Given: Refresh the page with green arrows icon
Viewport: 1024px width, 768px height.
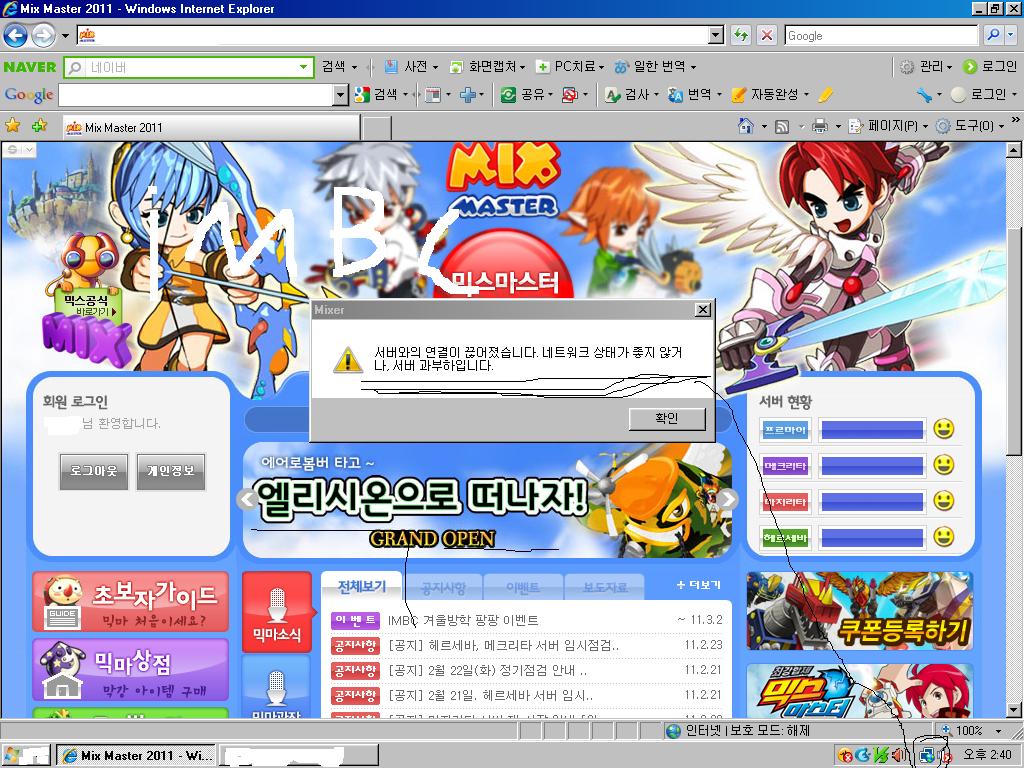Looking at the screenshot, I should pos(741,35).
